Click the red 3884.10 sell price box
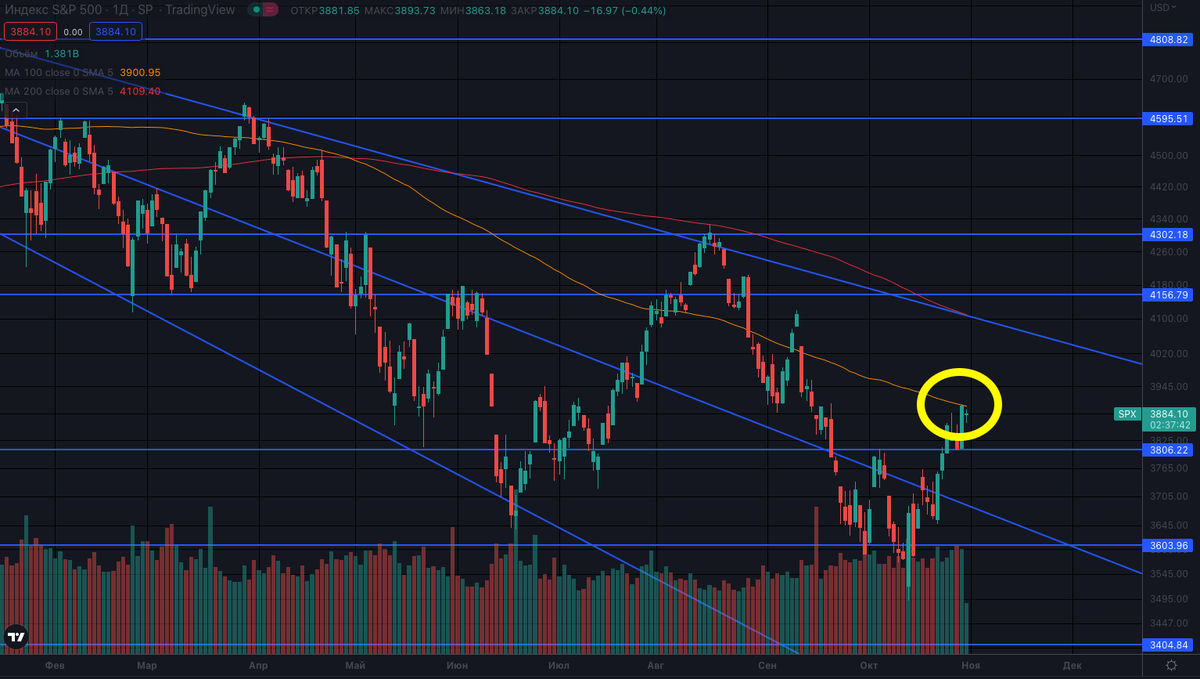 pos(32,32)
